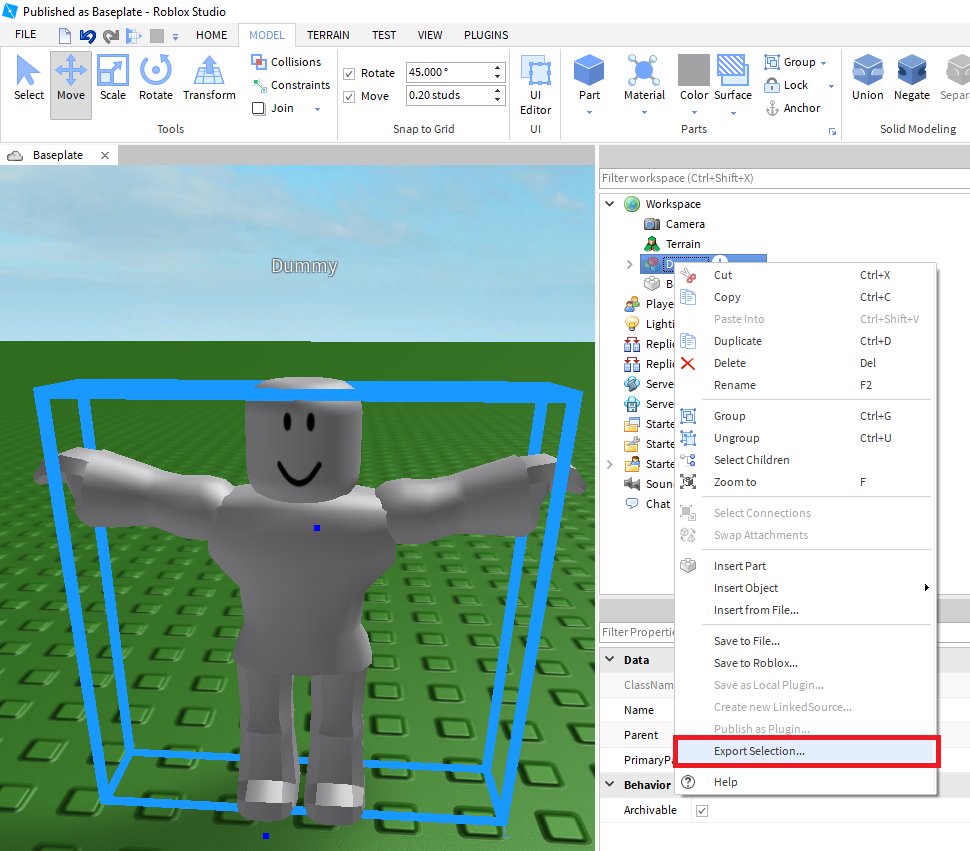Open the Parts group dialog launcher

pos(832,131)
